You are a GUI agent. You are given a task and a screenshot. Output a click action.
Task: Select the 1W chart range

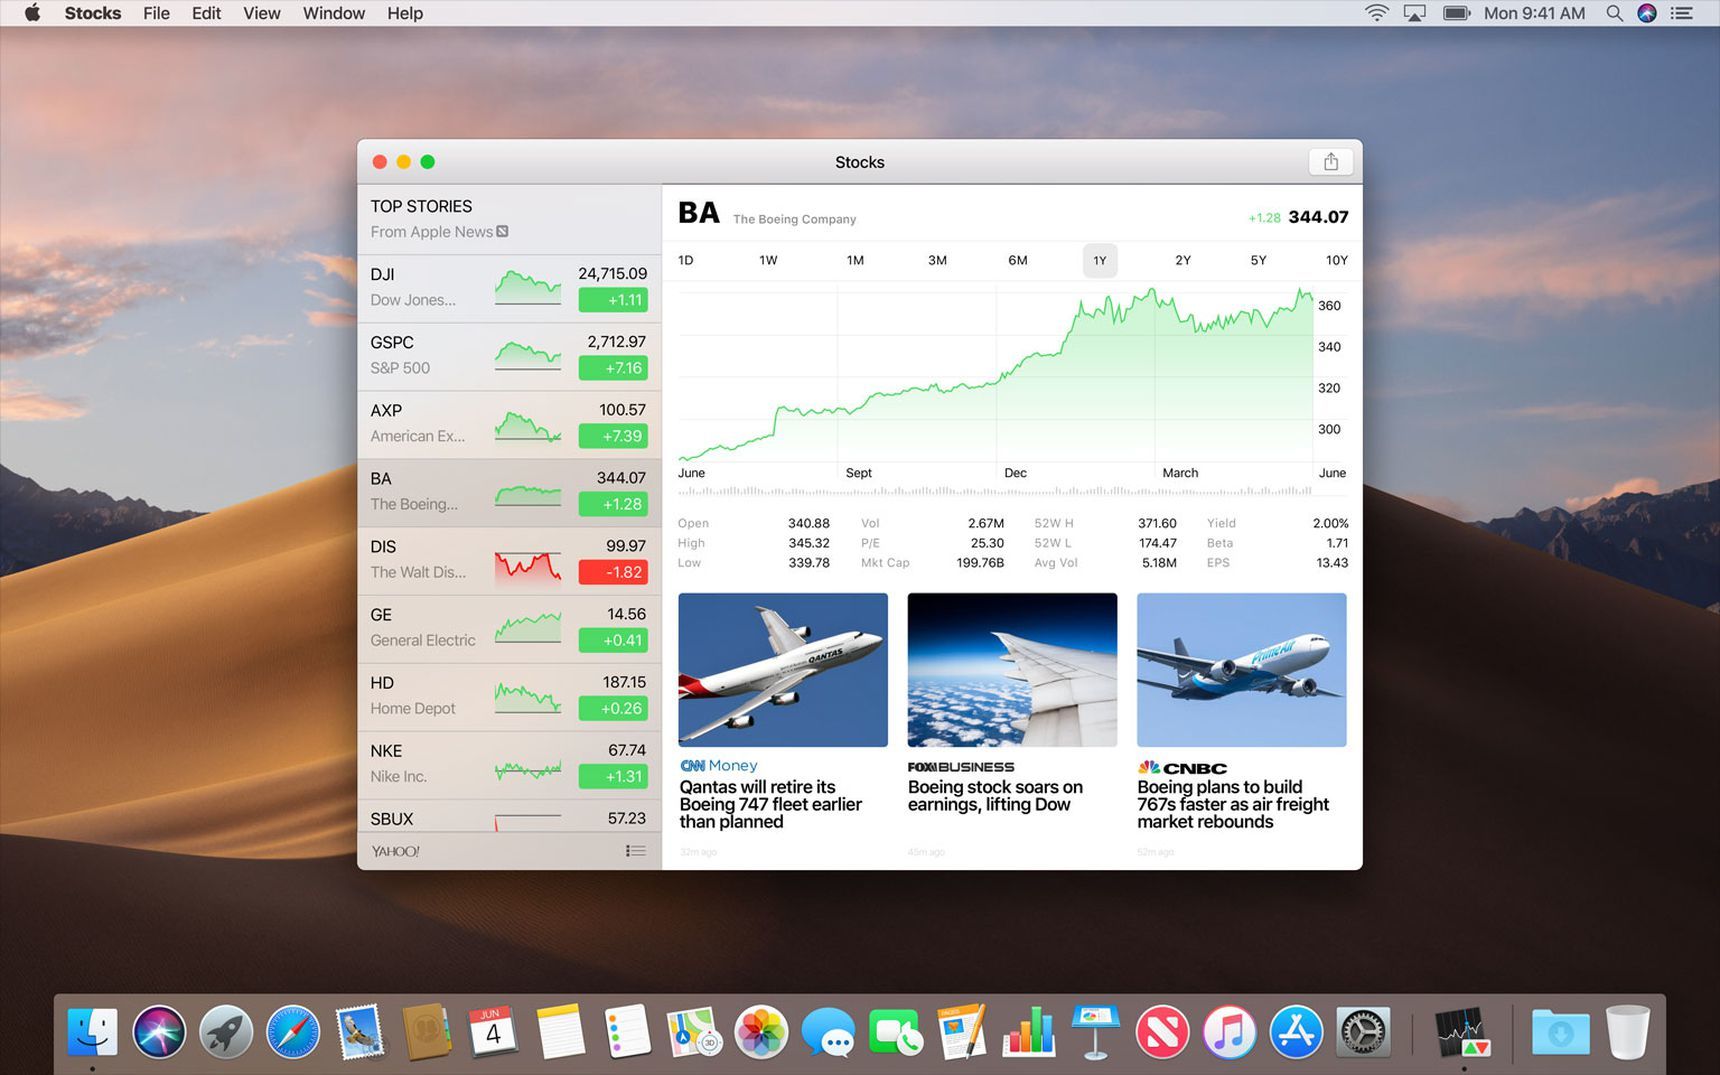tap(768, 260)
